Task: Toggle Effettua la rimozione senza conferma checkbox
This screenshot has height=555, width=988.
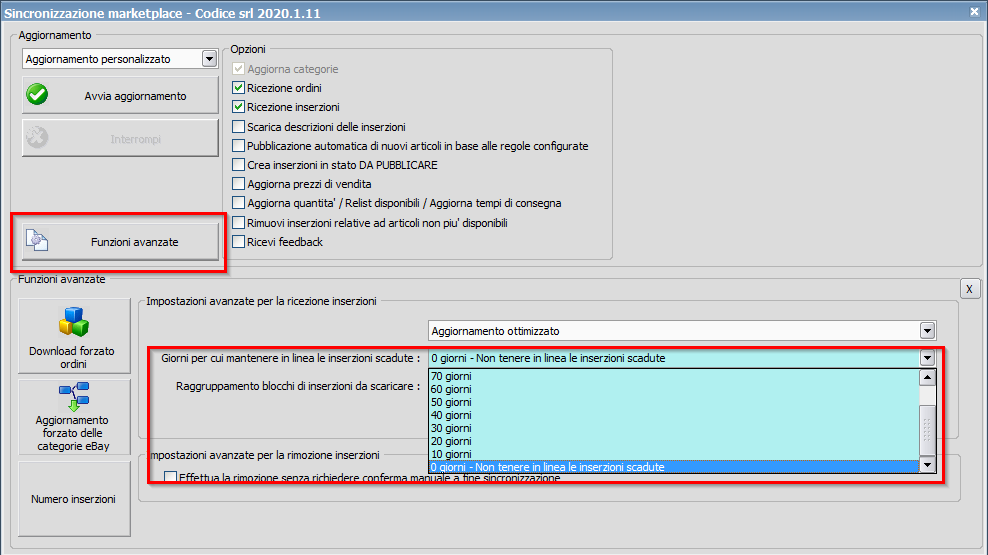Action: tap(170, 478)
